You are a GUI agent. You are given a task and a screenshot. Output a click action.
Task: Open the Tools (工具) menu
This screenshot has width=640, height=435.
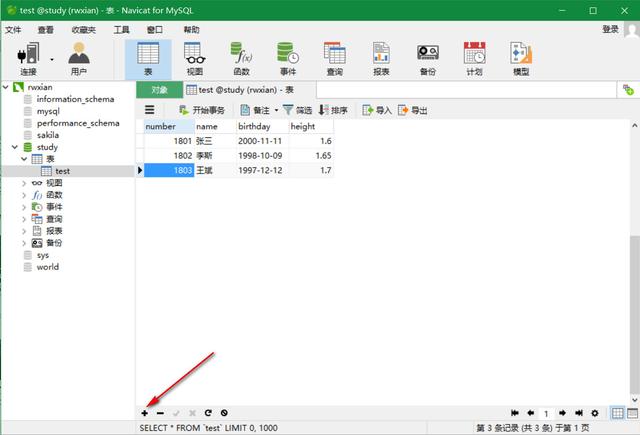[122, 30]
